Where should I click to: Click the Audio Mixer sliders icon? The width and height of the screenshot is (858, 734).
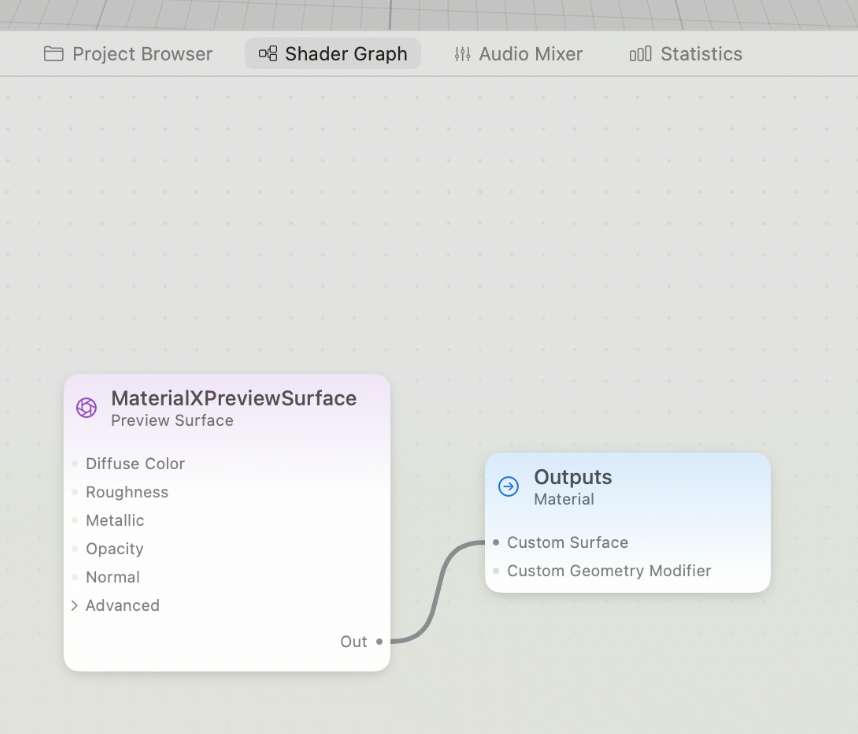pyautogui.click(x=462, y=54)
